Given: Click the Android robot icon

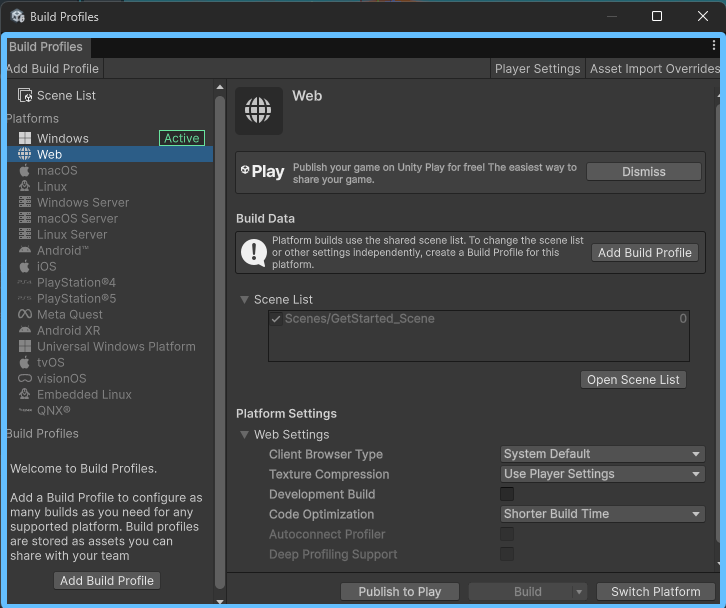Looking at the screenshot, I should [25, 250].
